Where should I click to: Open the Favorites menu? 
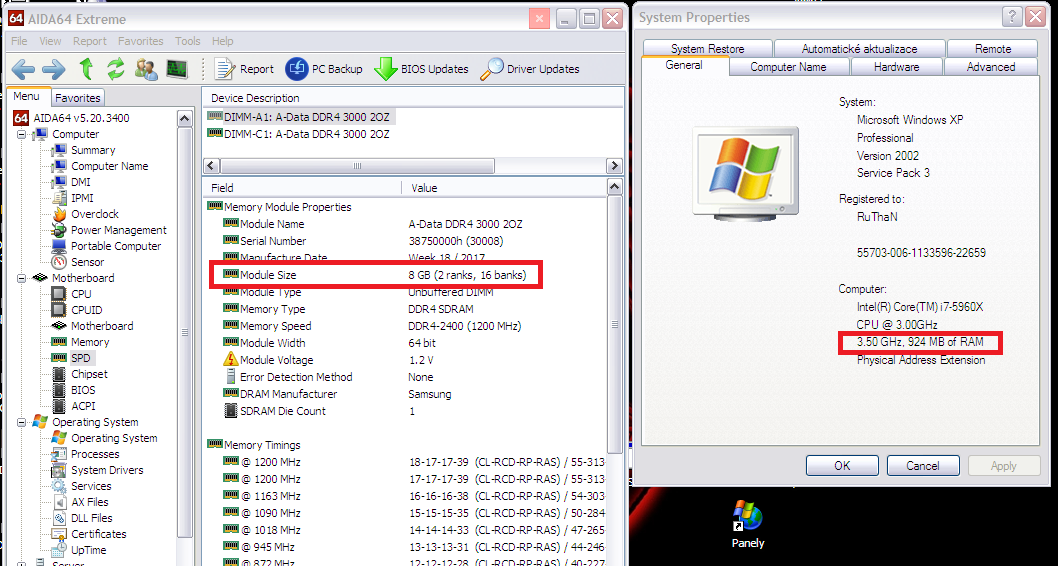(140, 41)
